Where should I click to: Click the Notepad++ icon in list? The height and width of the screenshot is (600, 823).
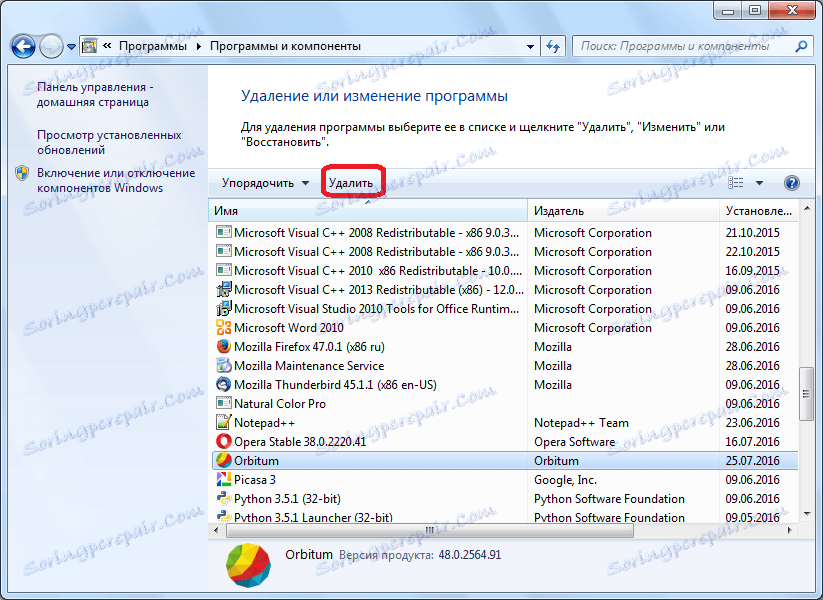[x=224, y=422]
